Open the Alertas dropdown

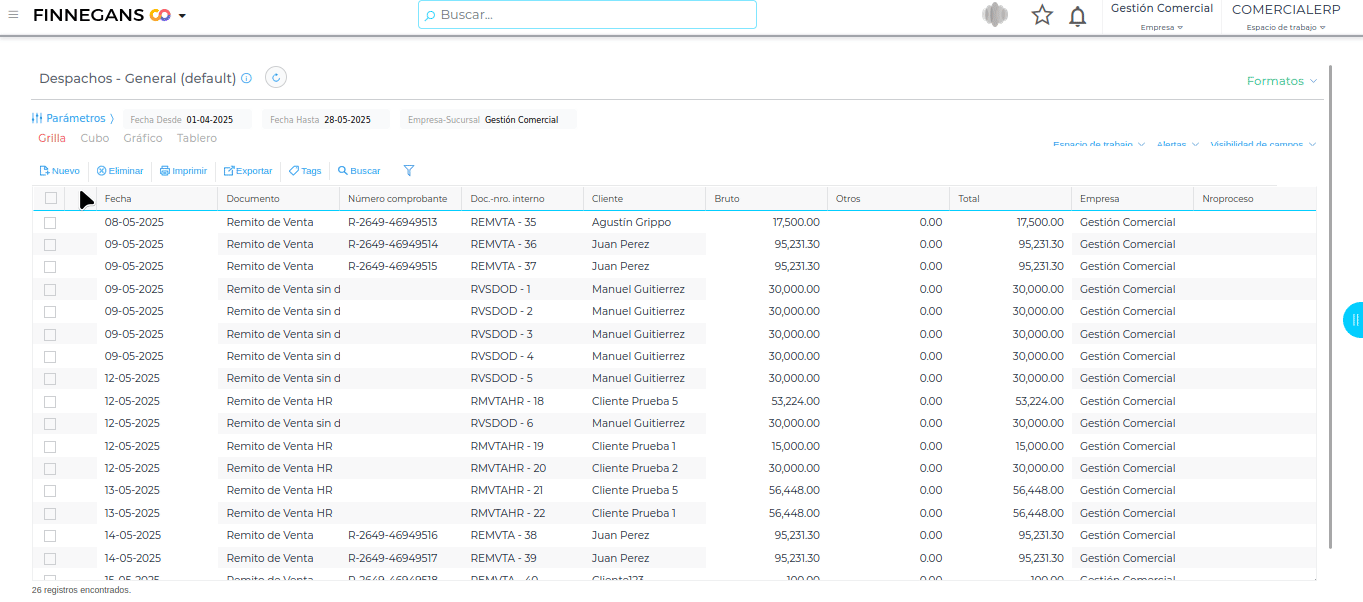(1178, 145)
